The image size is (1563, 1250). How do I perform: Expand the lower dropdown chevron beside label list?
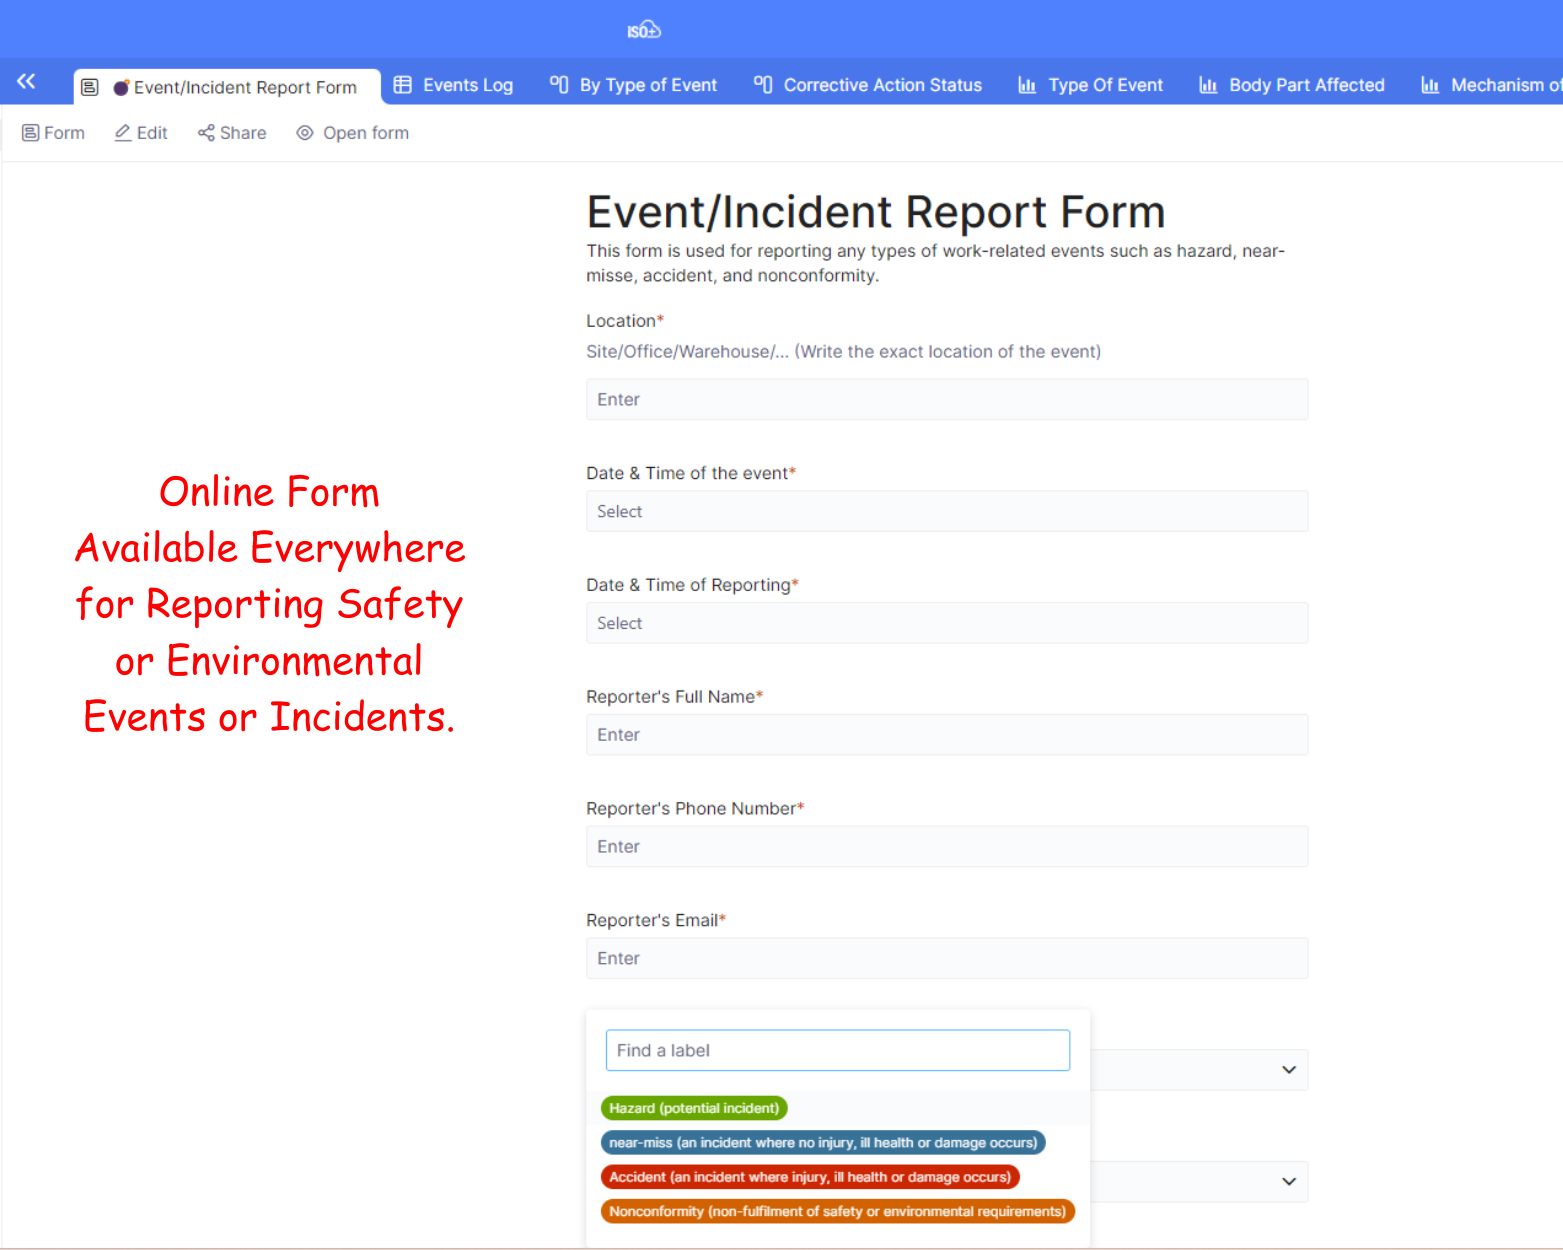(x=1288, y=1182)
